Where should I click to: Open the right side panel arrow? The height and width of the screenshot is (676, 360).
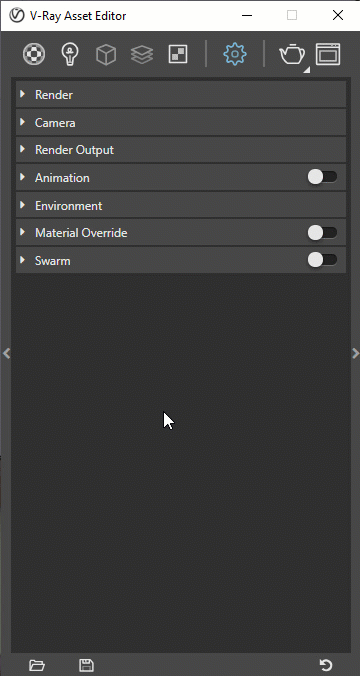click(x=355, y=354)
